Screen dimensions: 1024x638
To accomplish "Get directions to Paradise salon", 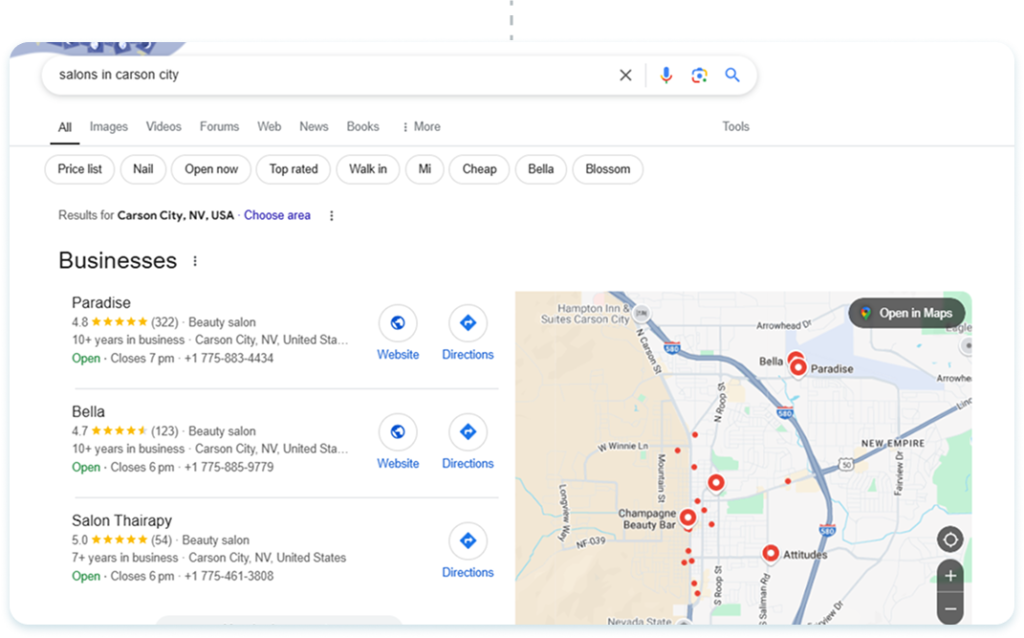I will [x=467, y=323].
